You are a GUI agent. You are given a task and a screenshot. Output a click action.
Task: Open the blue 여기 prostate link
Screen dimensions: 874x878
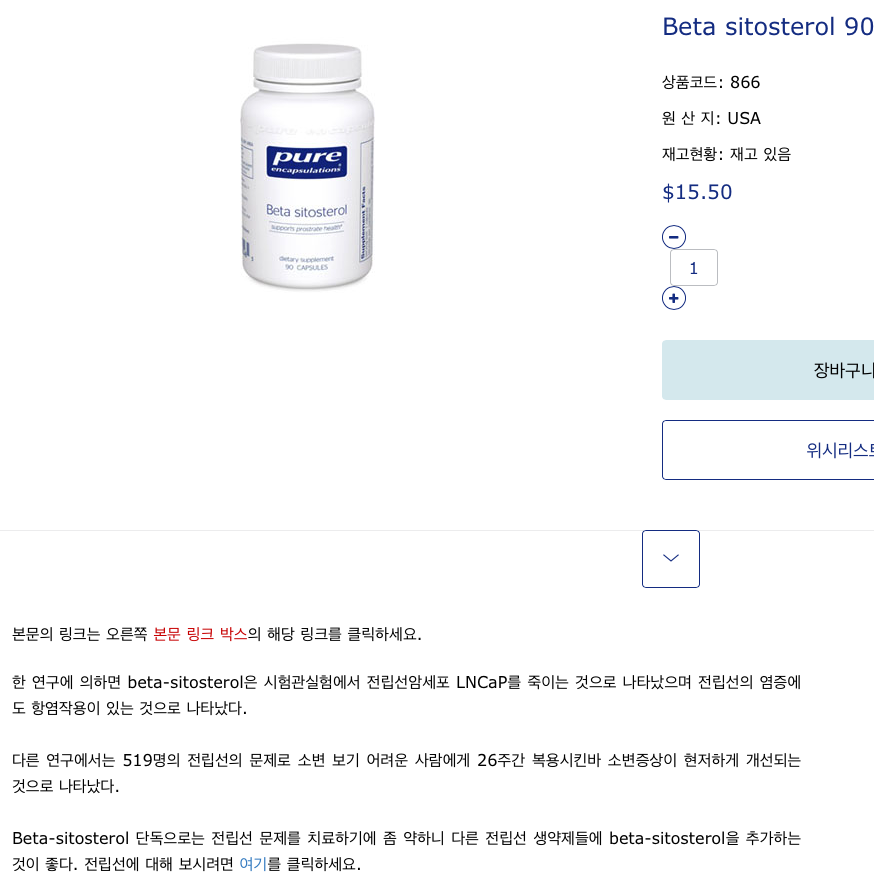(253, 863)
